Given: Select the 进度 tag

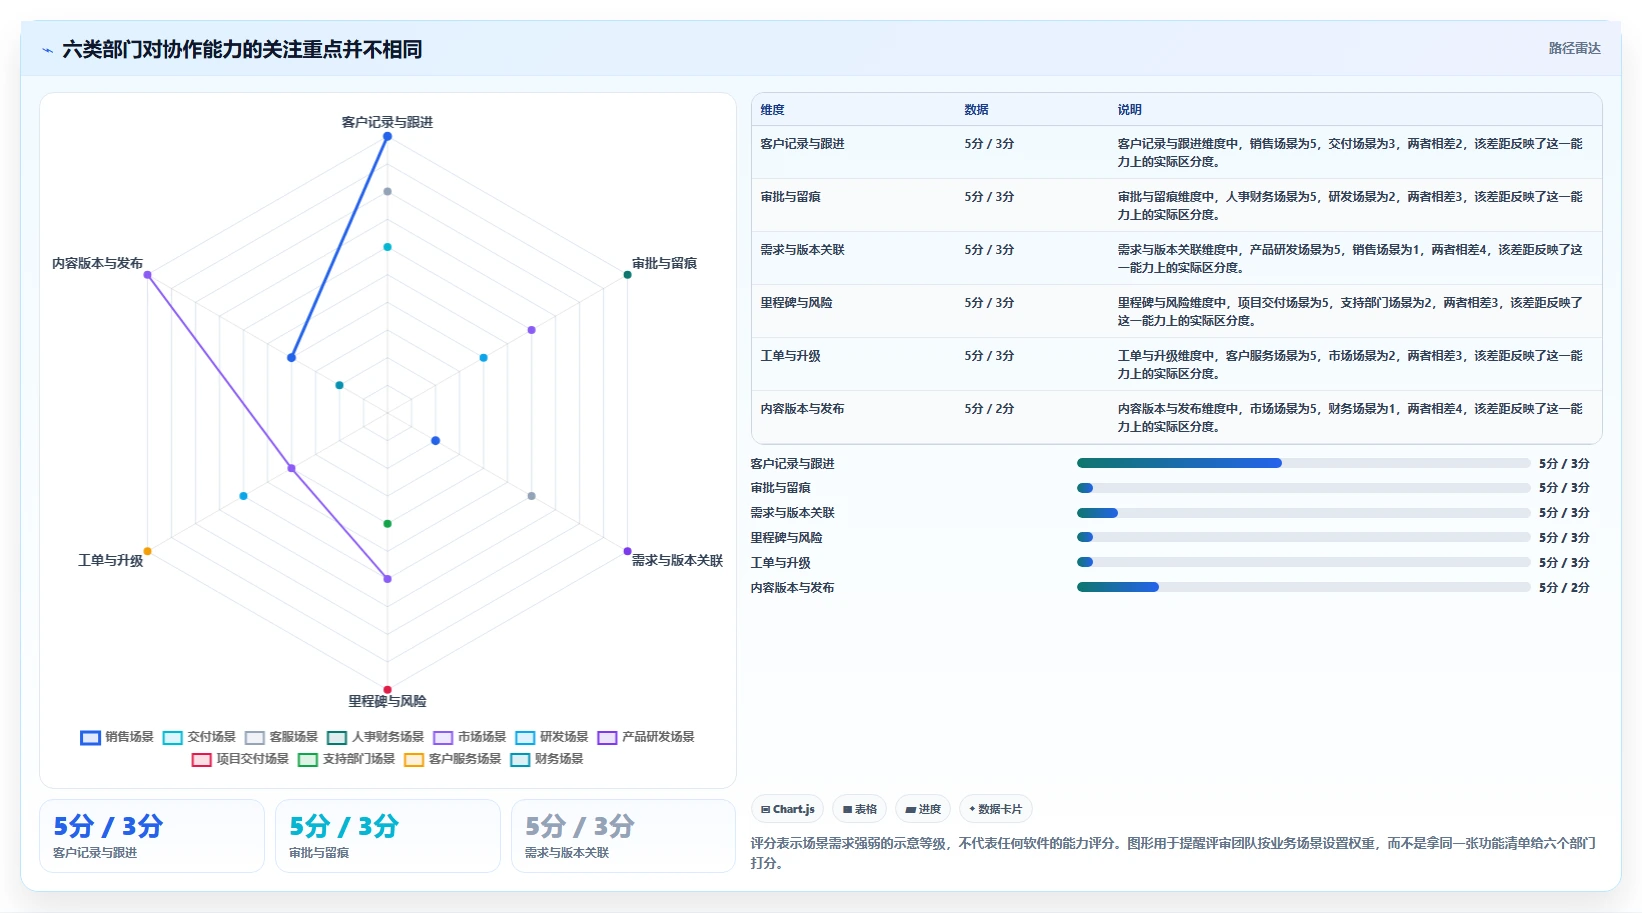Looking at the screenshot, I should 923,809.
